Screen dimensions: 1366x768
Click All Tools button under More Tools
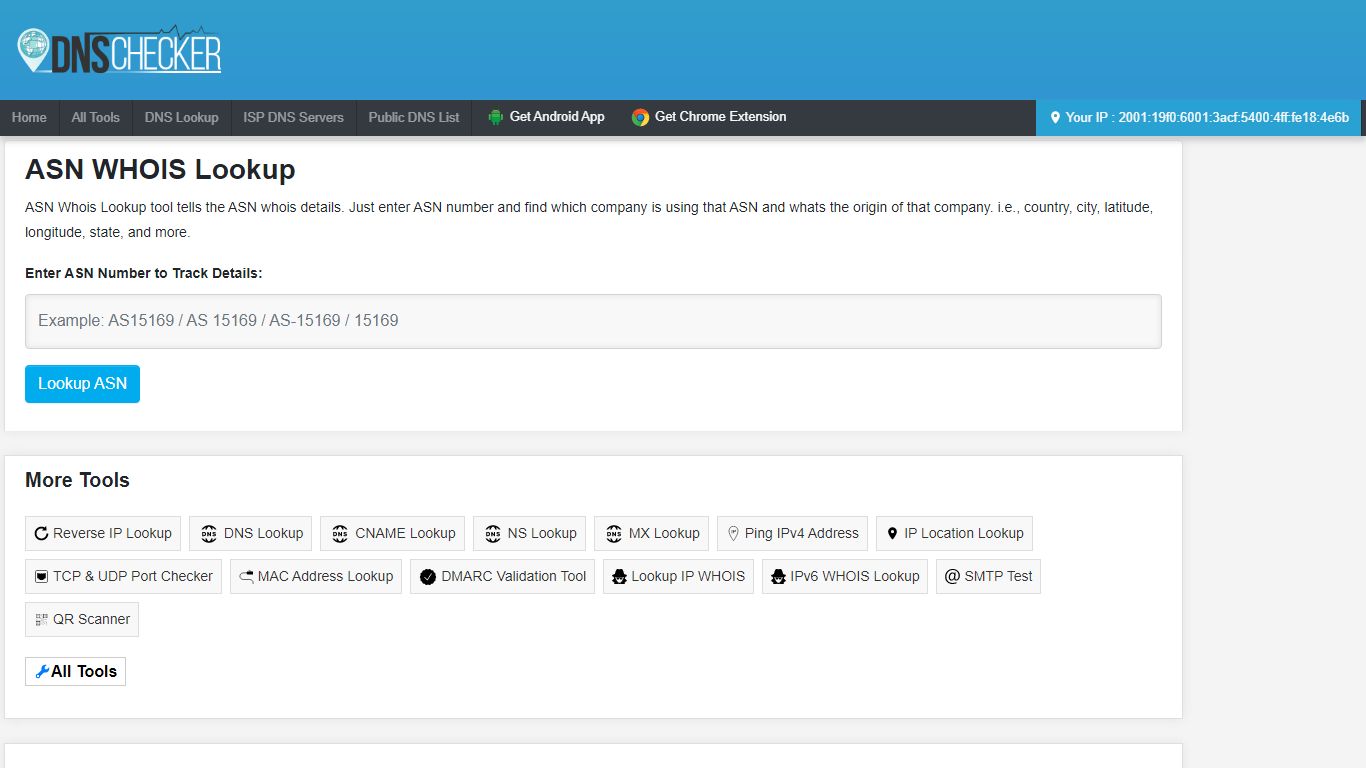(x=75, y=672)
